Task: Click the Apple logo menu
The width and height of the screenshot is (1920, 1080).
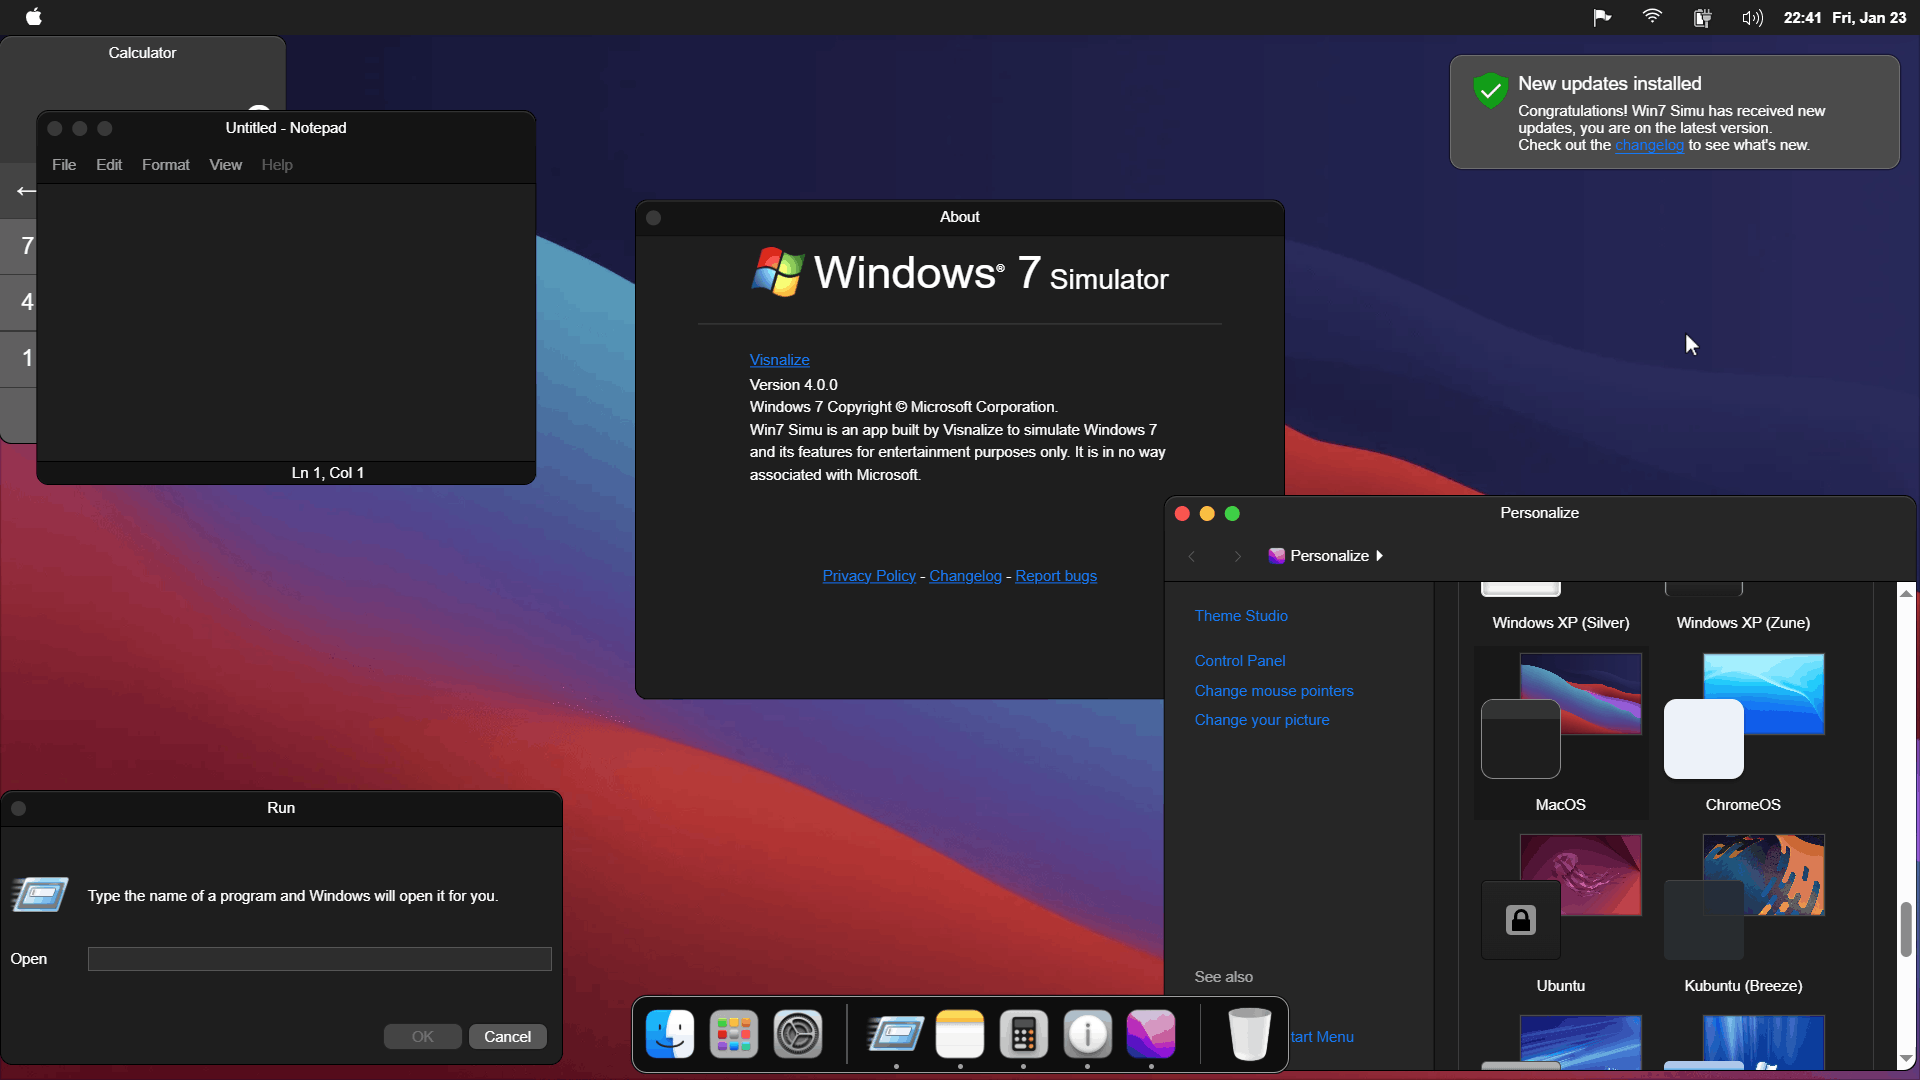Action: coord(34,17)
